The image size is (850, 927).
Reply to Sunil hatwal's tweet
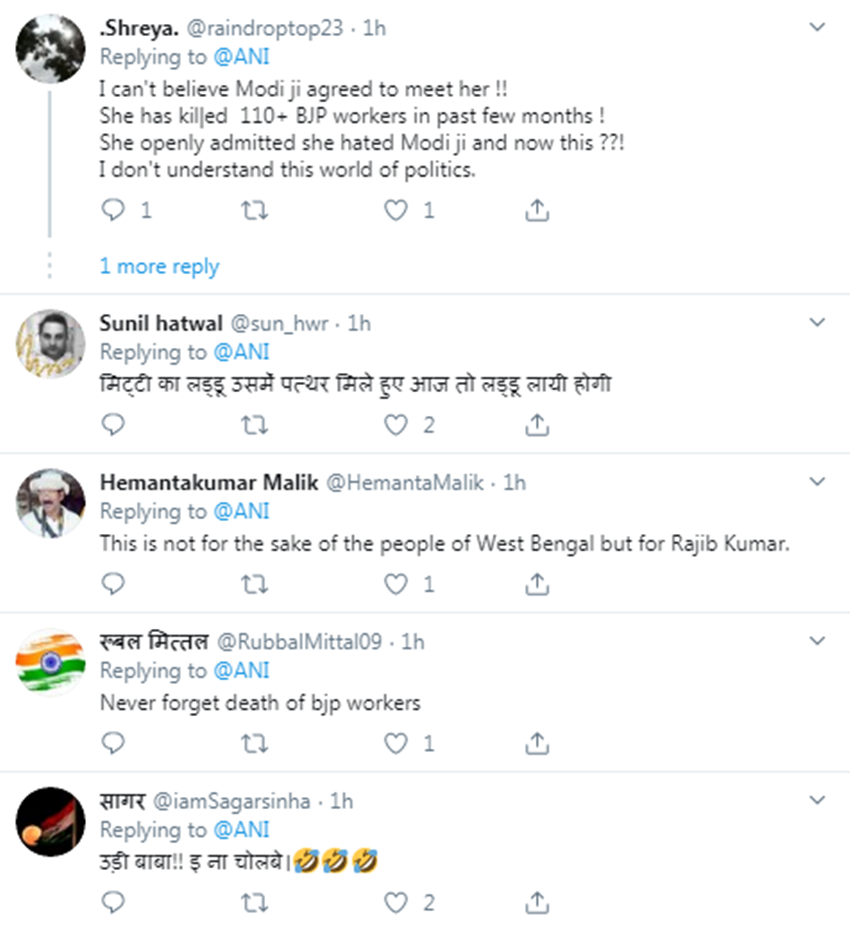114,425
